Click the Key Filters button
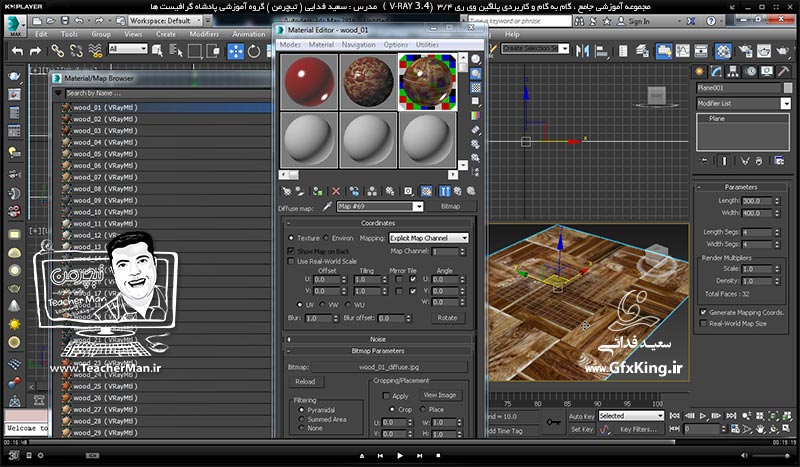Viewport: 800px width, 467px height. 638,429
